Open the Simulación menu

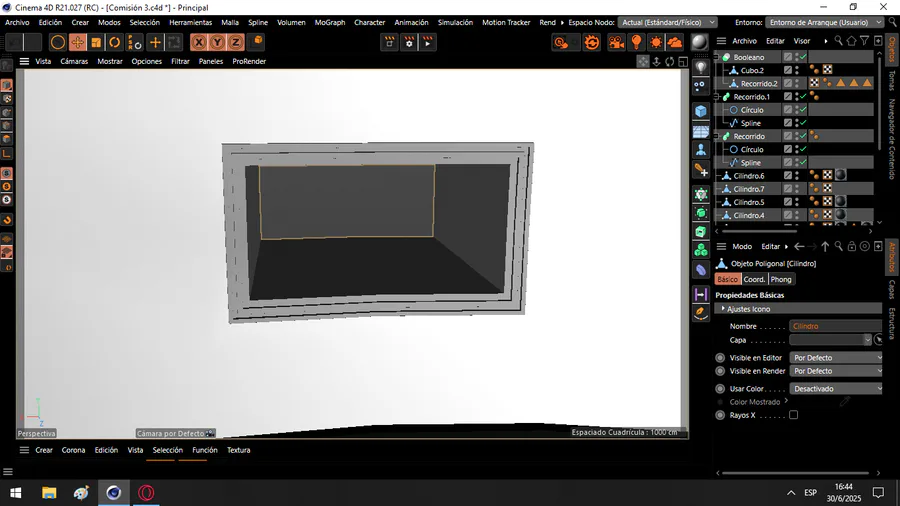coord(455,22)
